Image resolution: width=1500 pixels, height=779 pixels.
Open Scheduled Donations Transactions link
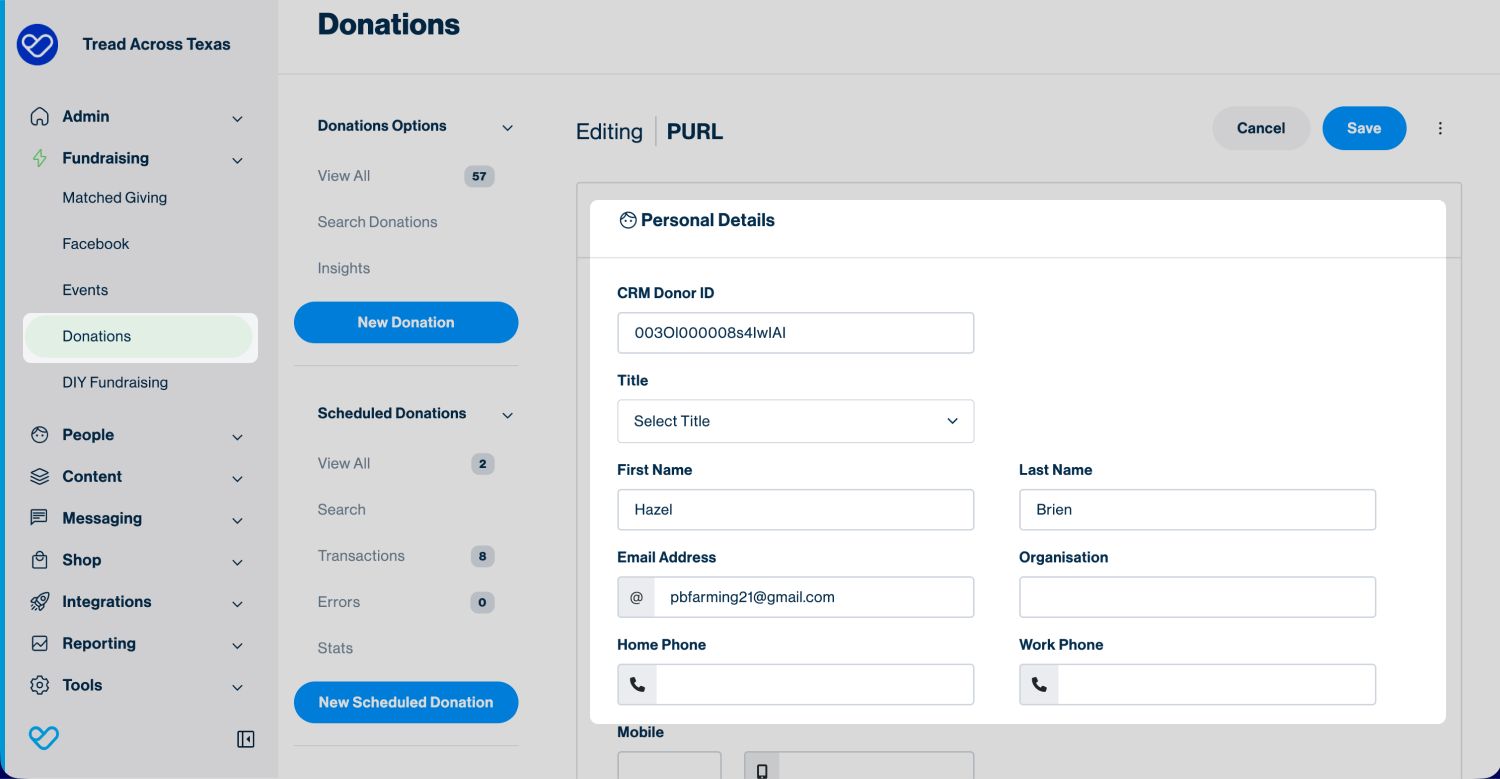coord(361,556)
